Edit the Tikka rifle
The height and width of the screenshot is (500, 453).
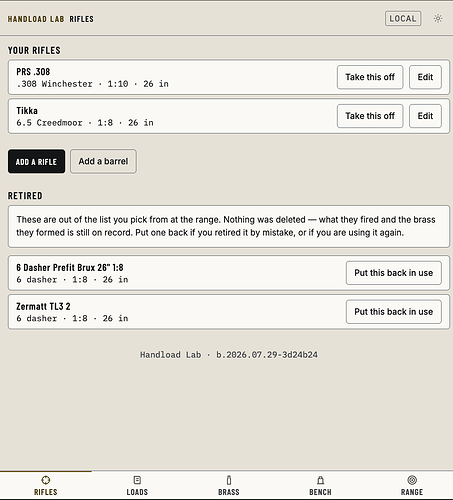pyautogui.click(x=425, y=116)
